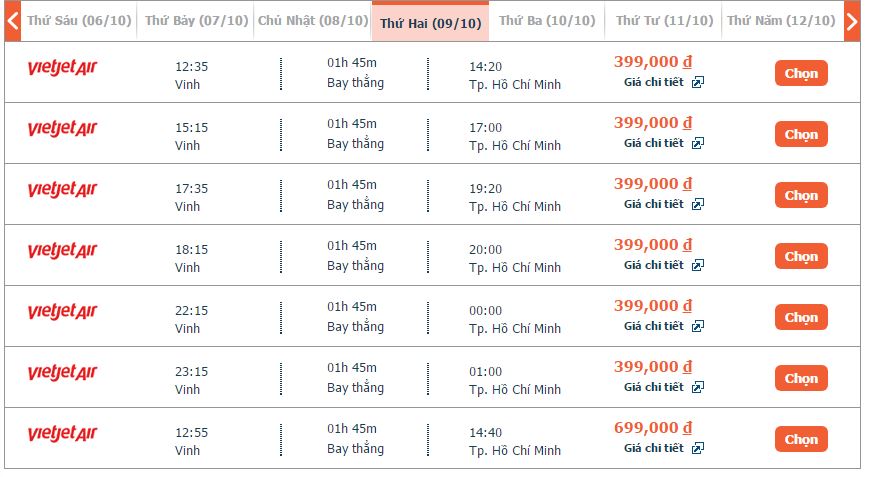Open price detail icon for 18:15 flight
The image size is (870, 477).
(698, 266)
